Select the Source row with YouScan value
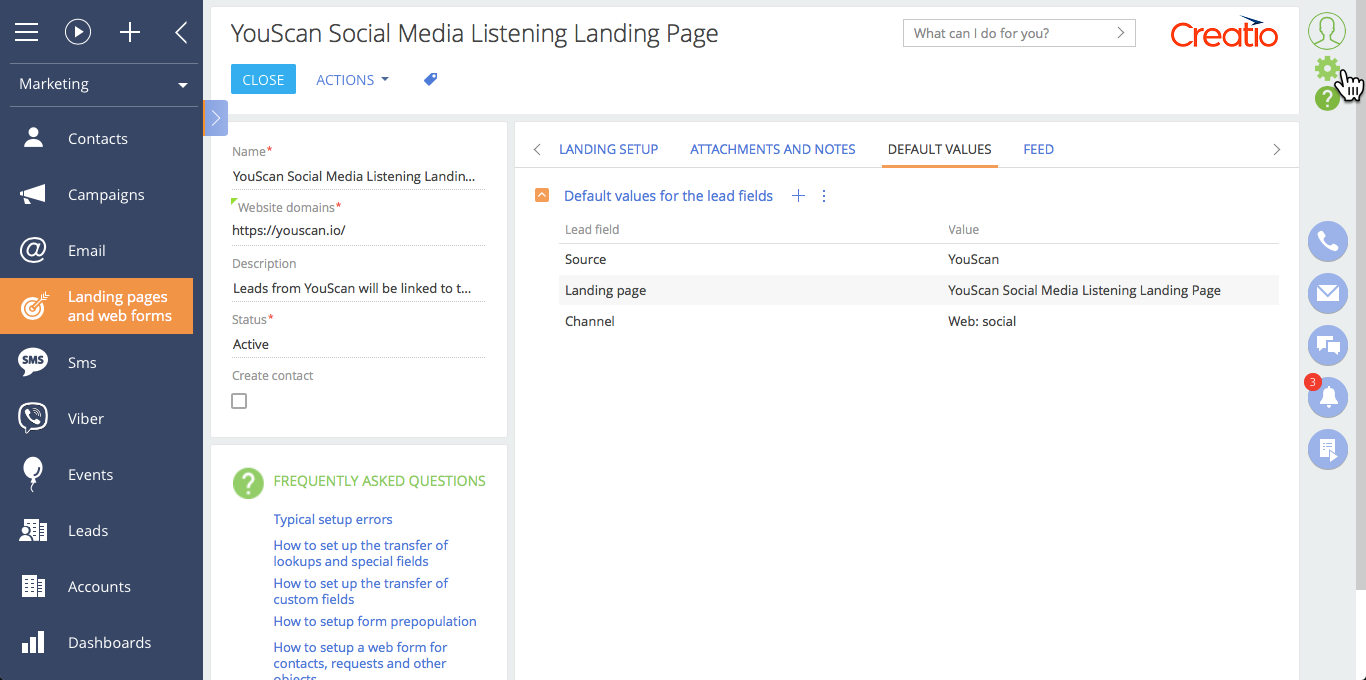1366x680 pixels. pyautogui.click(x=919, y=259)
